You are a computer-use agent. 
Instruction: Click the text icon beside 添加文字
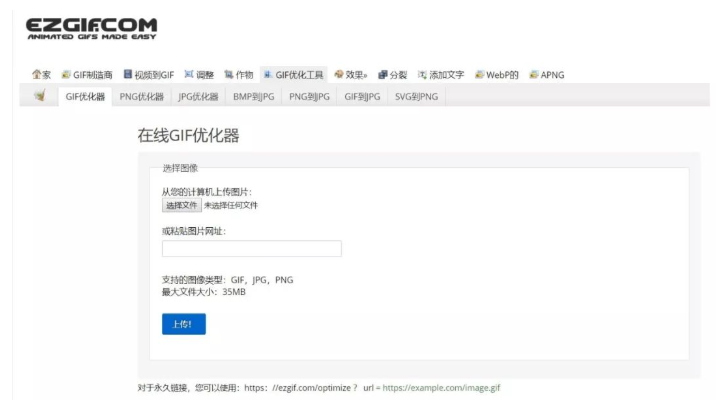click(422, 74)
